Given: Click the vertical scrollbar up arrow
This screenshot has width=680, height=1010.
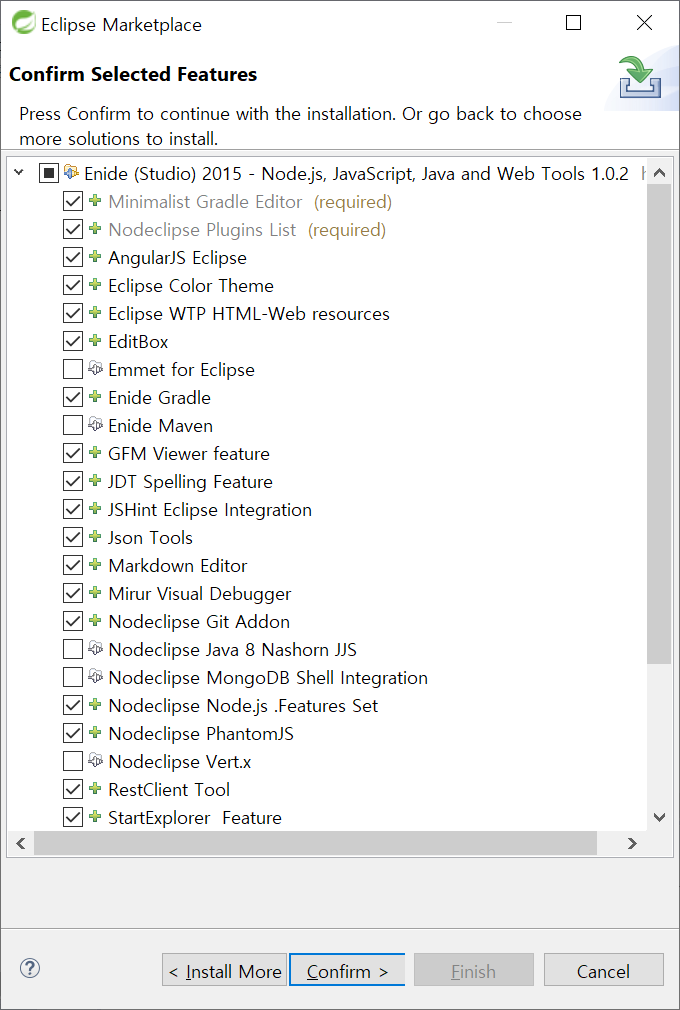Looking at the screenshot, I should (659, 173).
